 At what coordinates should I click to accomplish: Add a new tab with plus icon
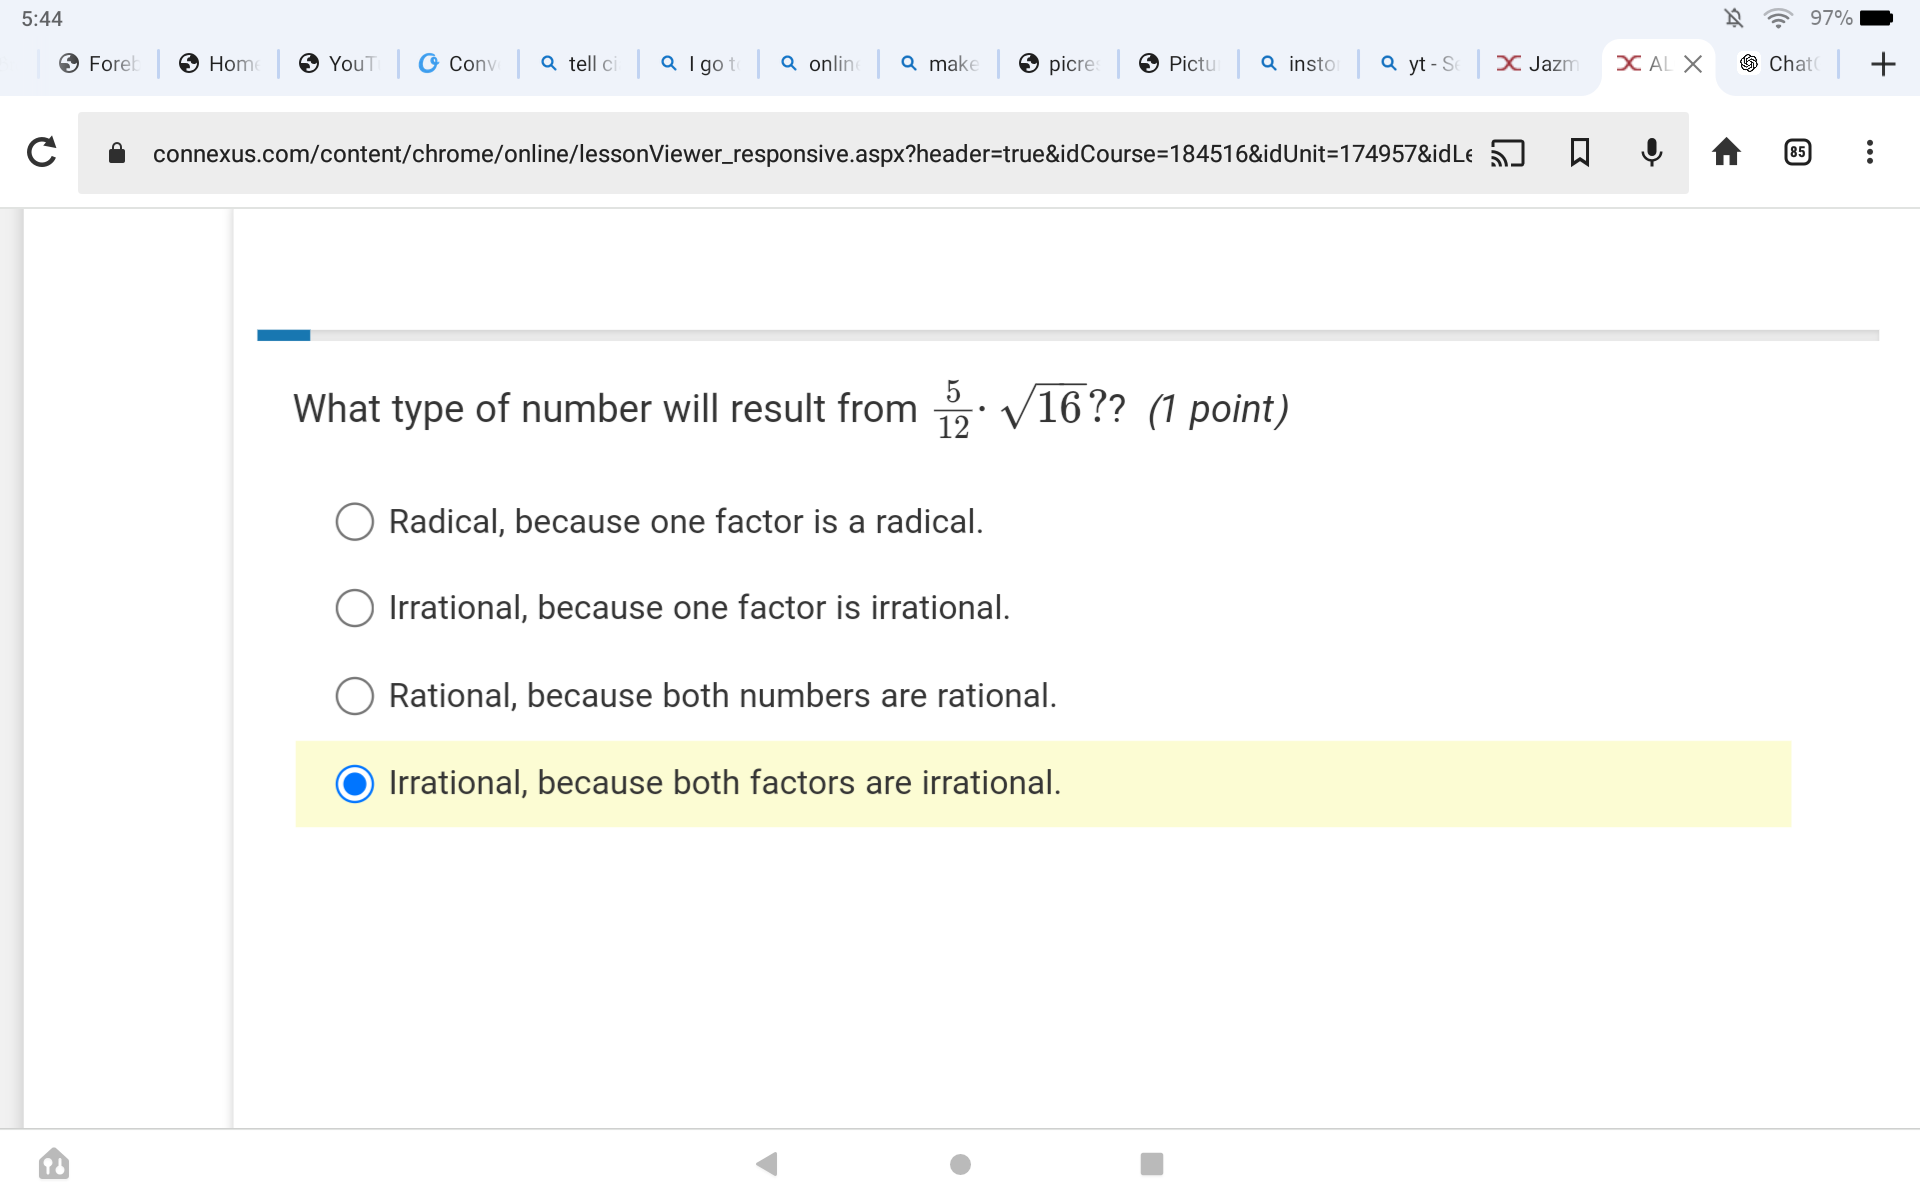point(1883,64)
